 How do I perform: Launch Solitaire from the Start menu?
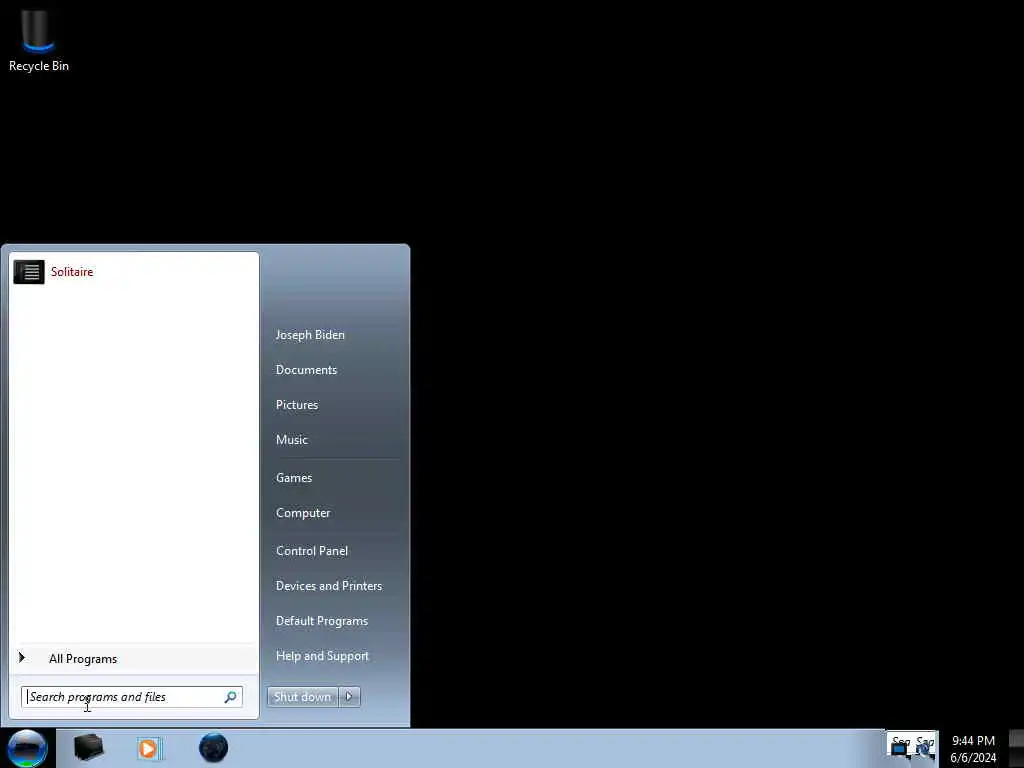134,272
